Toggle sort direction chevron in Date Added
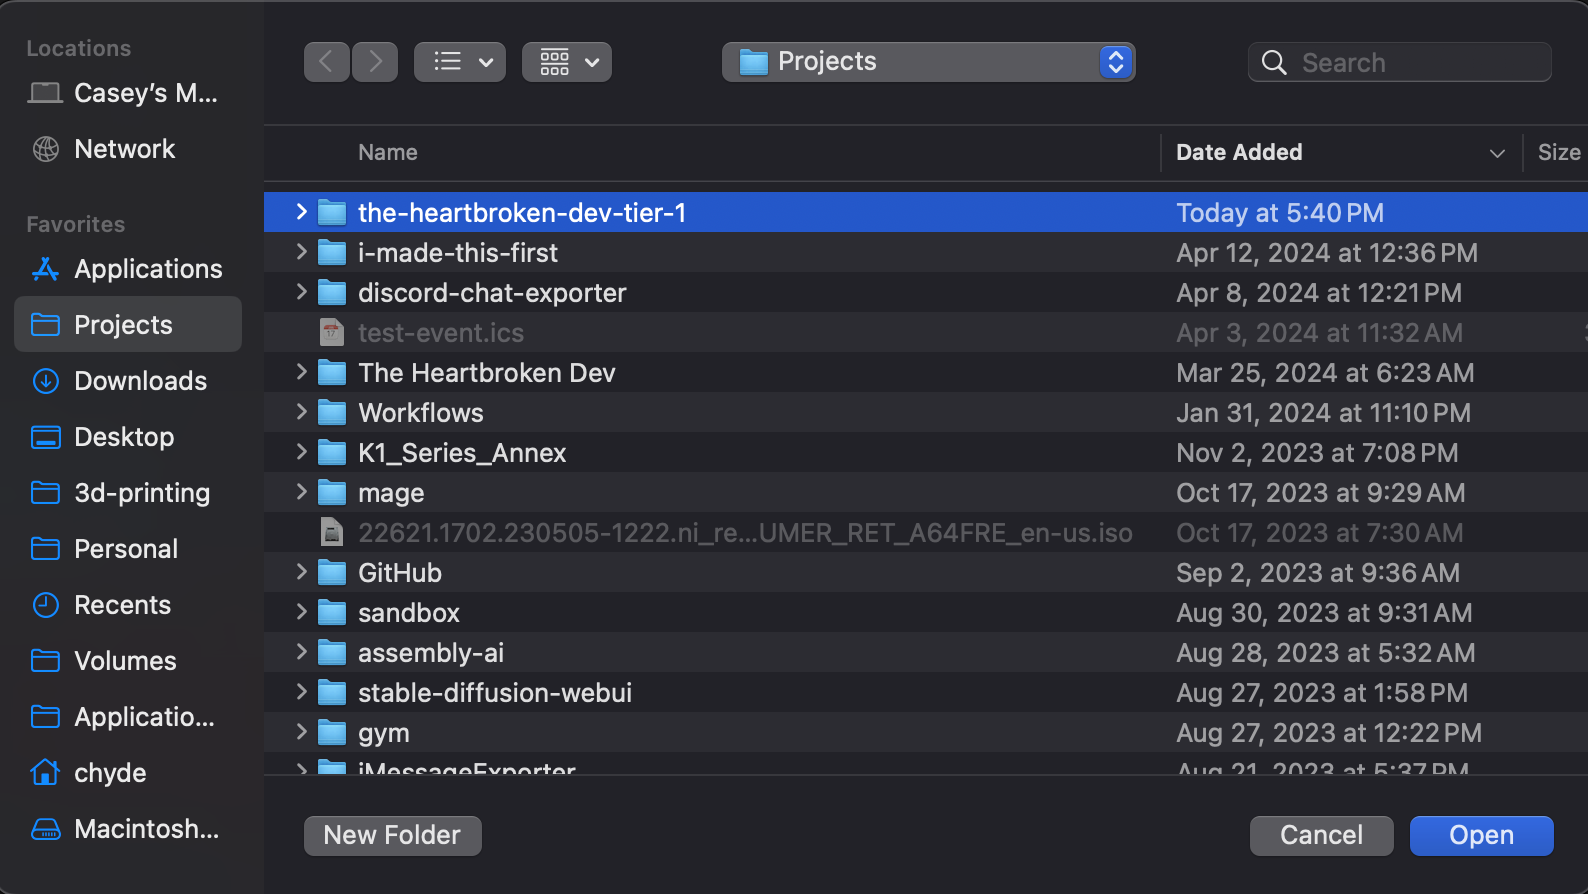Image resolution: width=1588 pixels, height=894 pixels. 1497,153
